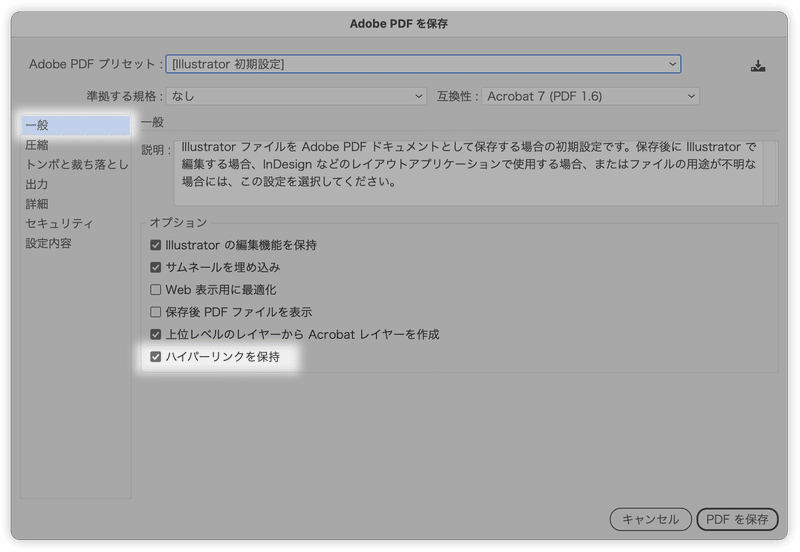This screenshot has height=552, width=800.
Task: View the 設定内容 summary
Action: click(x=76, y=243)
